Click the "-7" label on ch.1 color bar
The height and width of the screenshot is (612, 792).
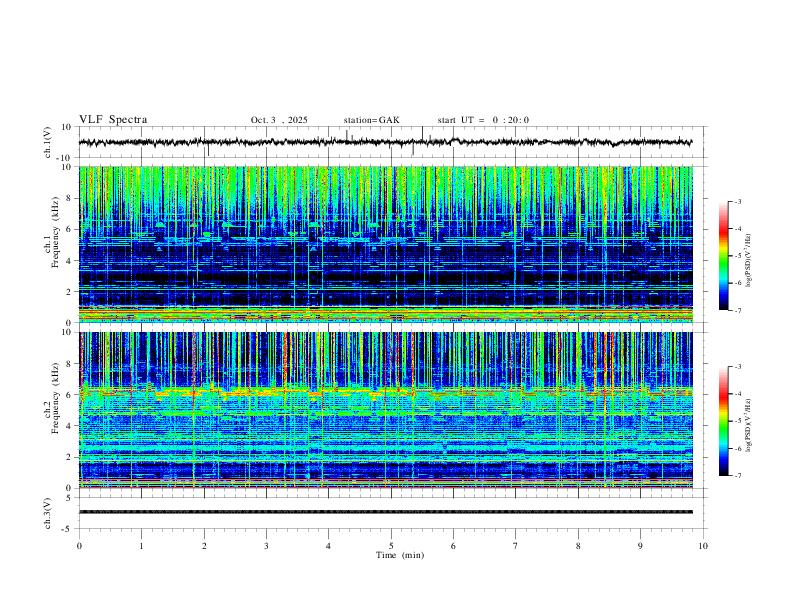(x=738, y=310)
